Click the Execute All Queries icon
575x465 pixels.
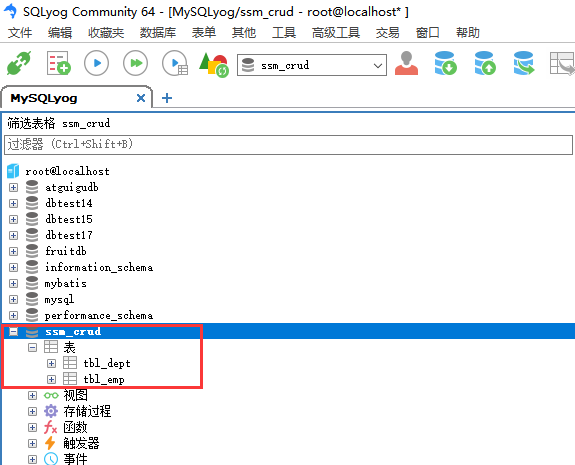point(136,63)
